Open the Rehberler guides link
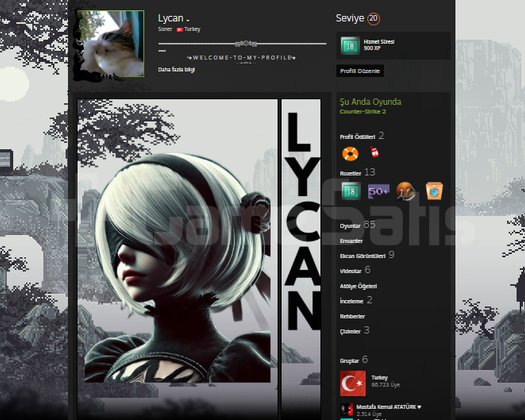525x420 pixels. tap(352, 316)
